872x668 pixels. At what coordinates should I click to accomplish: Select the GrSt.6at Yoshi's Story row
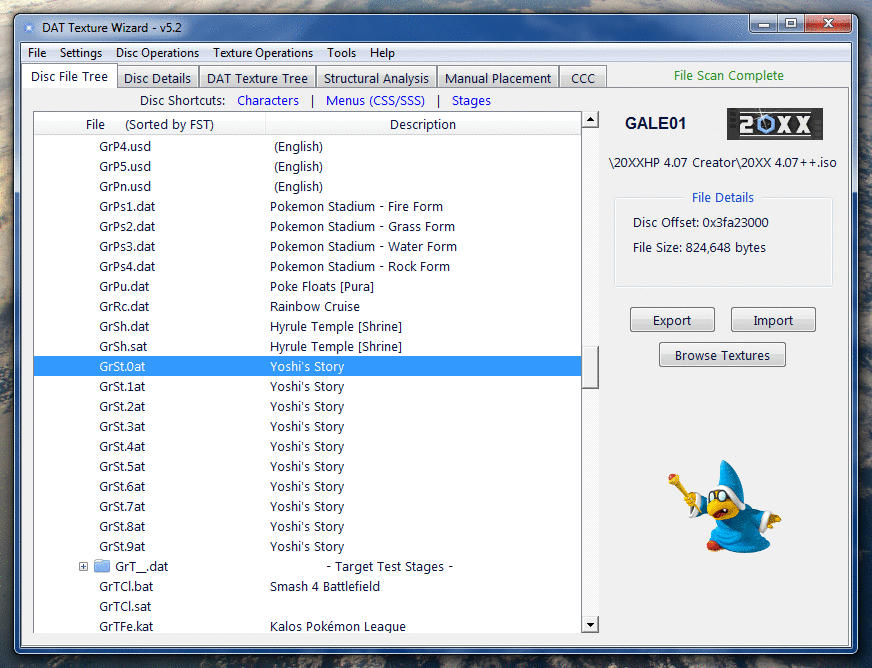(x=308, y=487)
